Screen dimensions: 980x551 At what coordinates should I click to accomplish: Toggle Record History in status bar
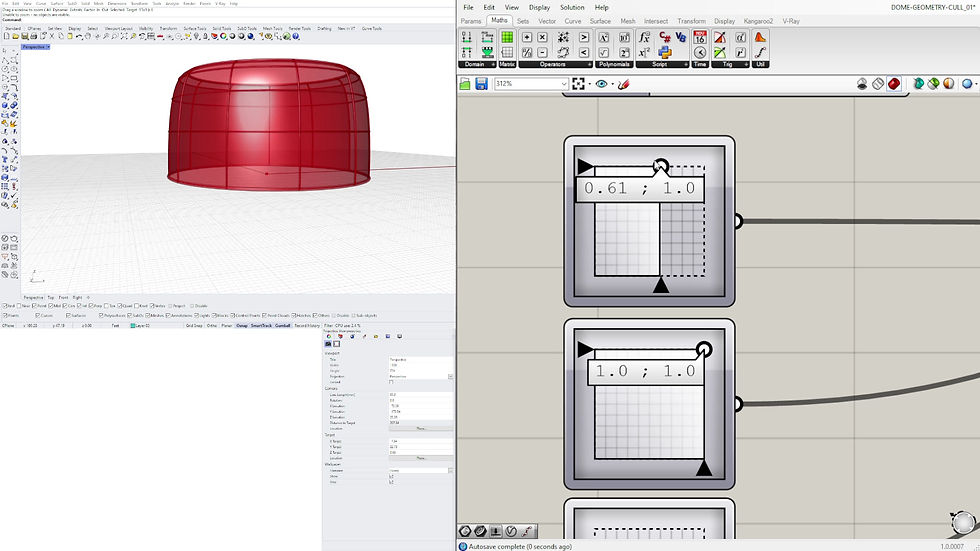(x=307, y=325)
